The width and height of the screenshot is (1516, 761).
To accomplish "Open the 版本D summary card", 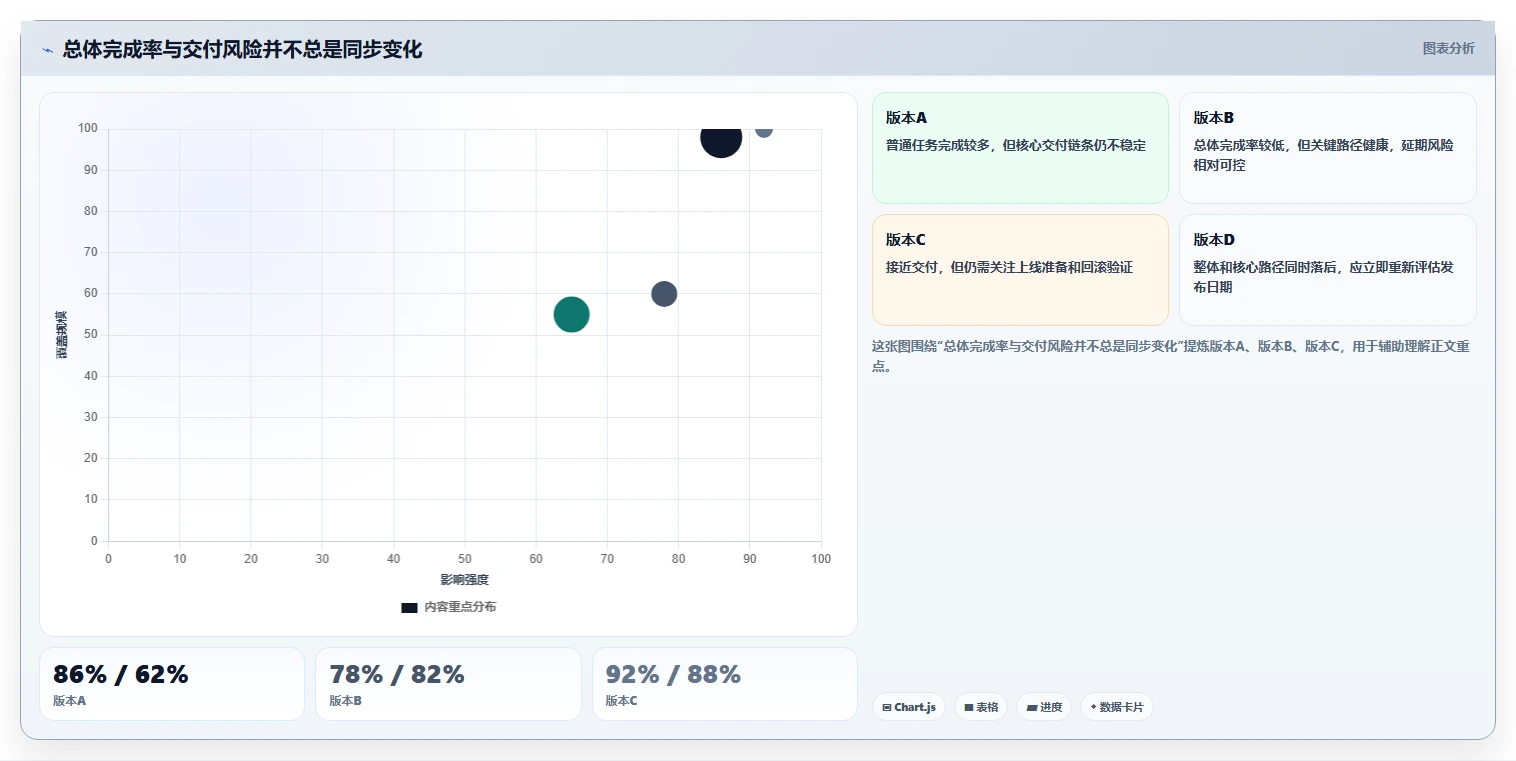I will [x=1327, y=270].
